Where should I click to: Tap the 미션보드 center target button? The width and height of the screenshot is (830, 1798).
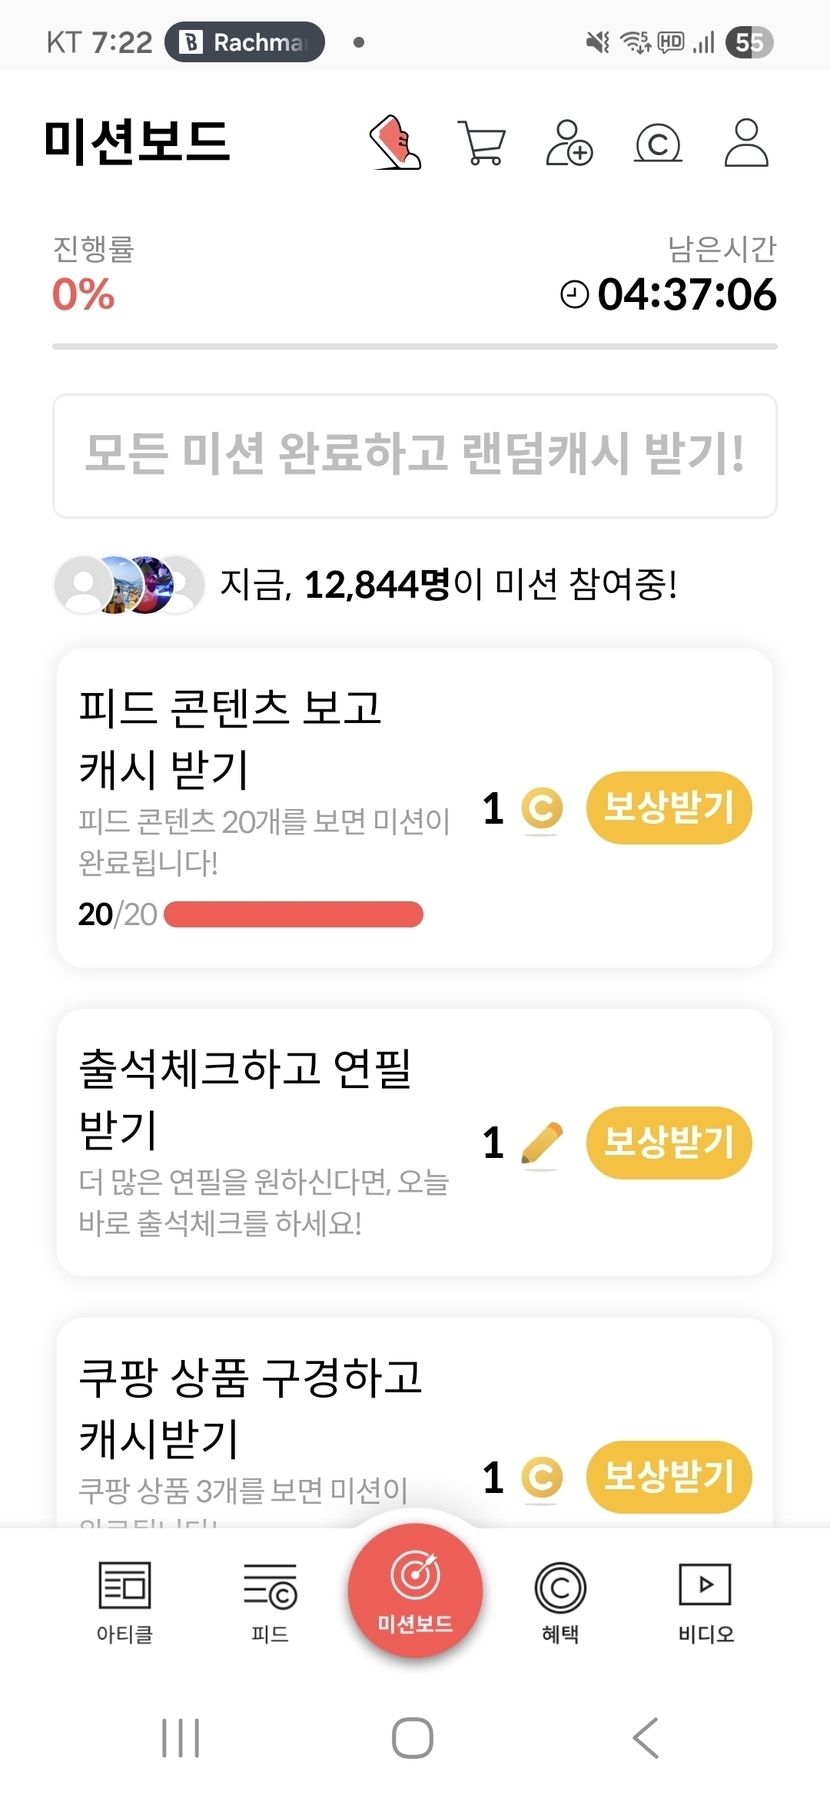tap(415, 1589)
